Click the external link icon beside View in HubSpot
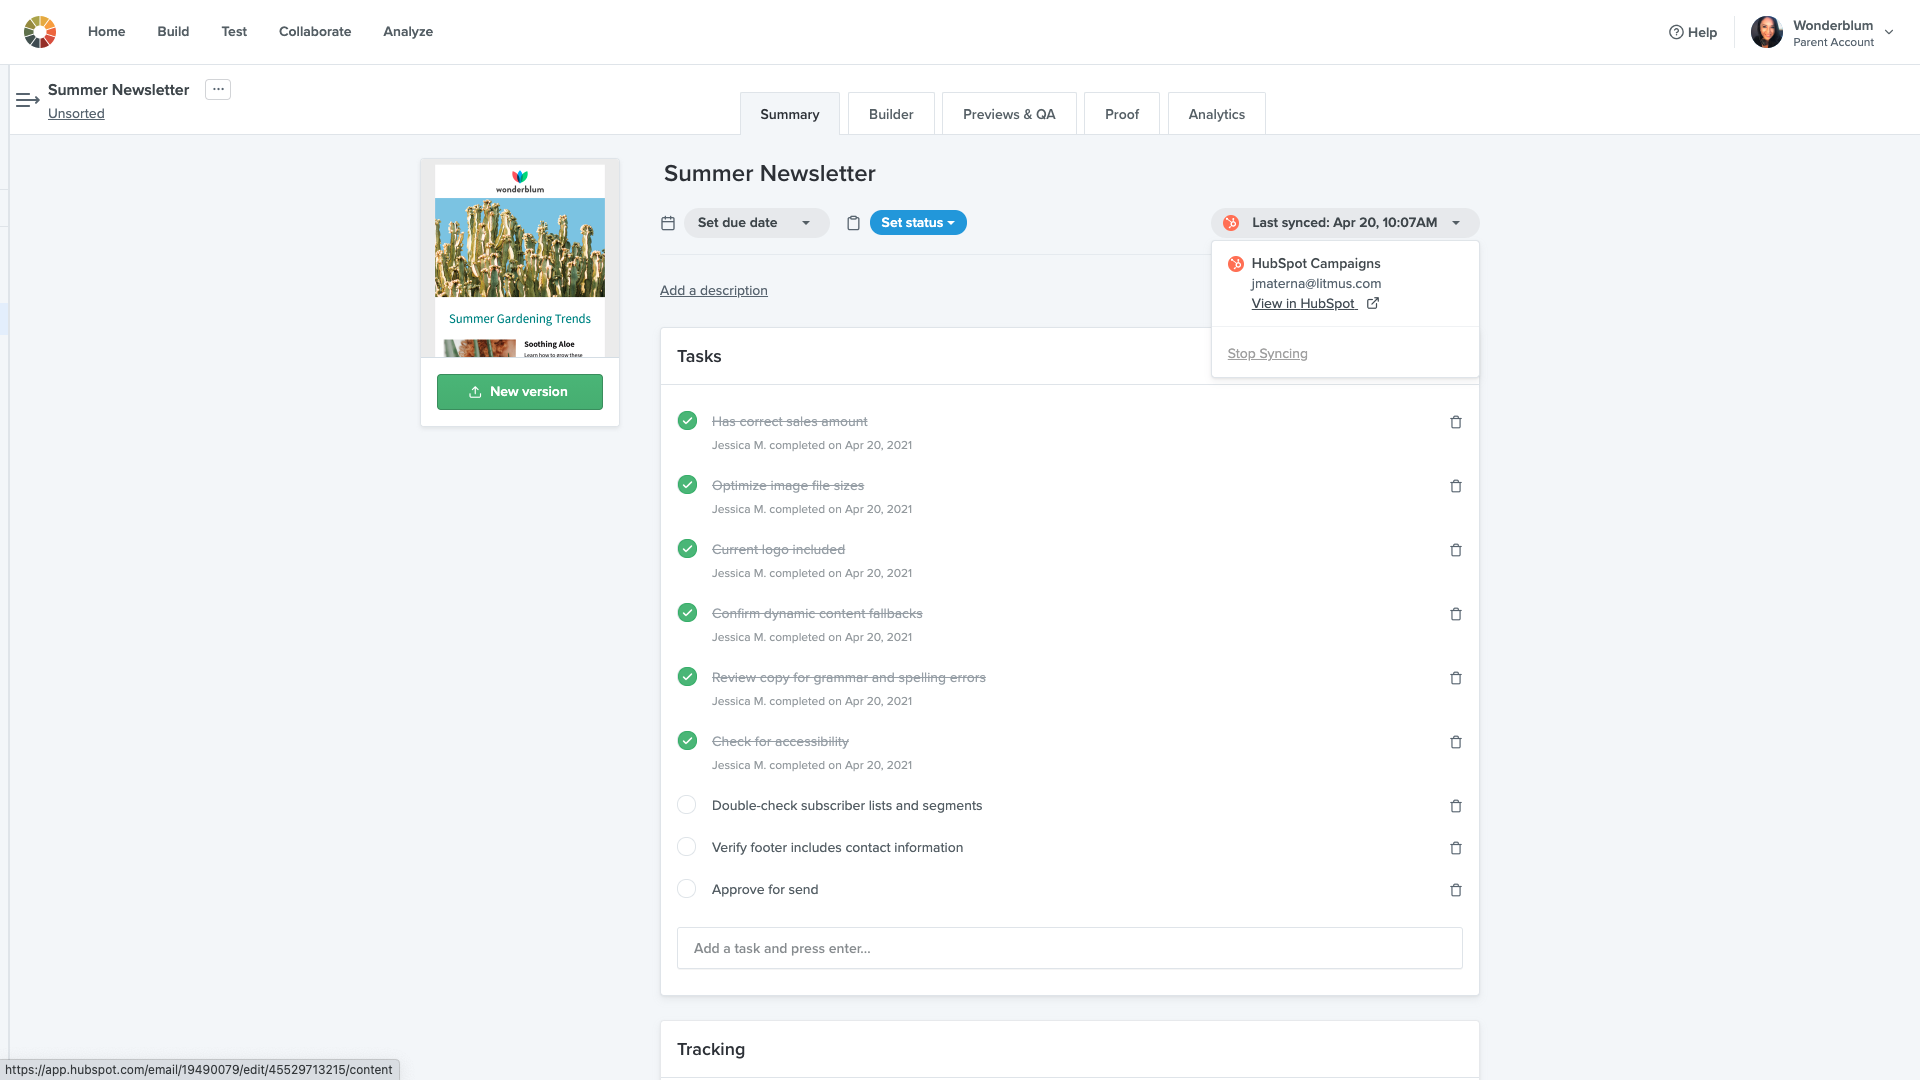 (x=1373, y=303)
